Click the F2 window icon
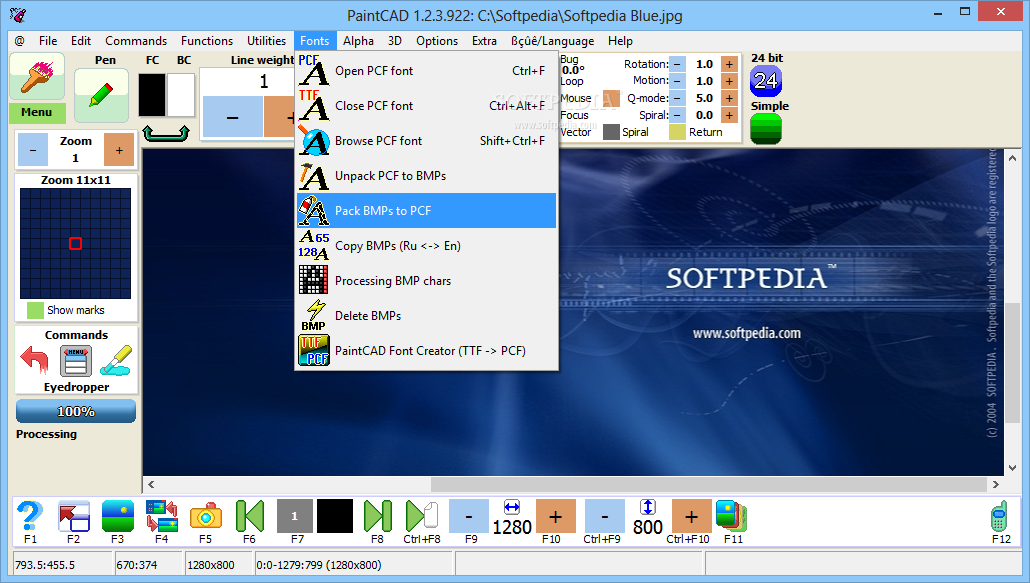 pos(74,516)
